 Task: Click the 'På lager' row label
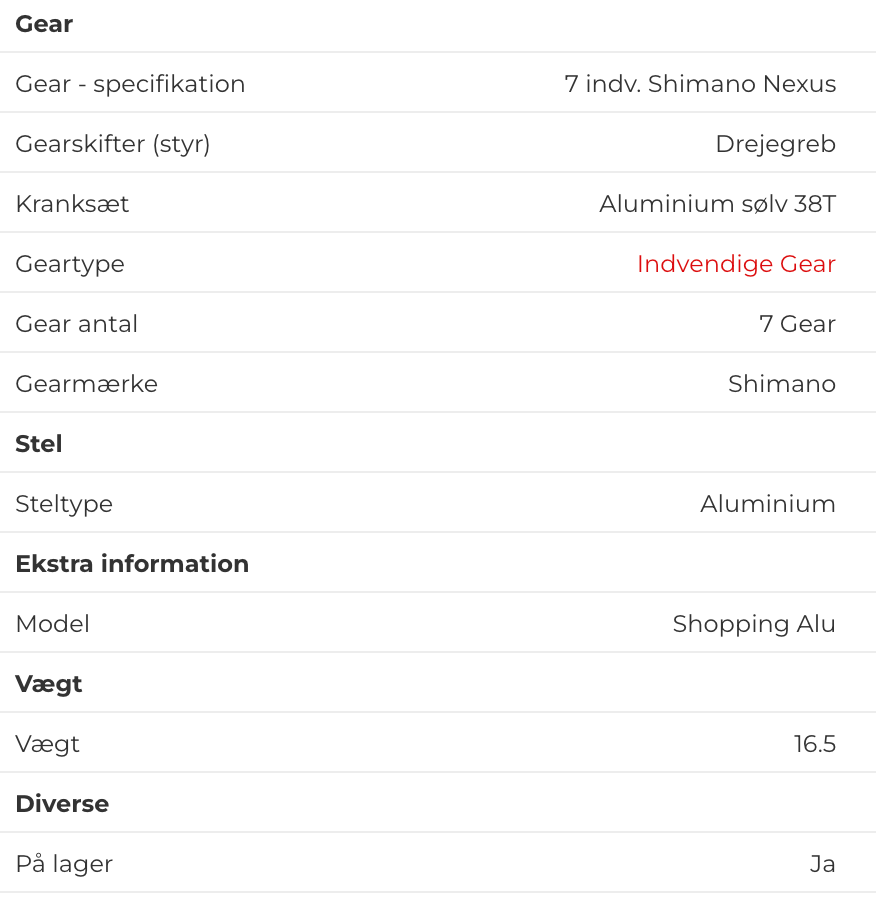64,864
